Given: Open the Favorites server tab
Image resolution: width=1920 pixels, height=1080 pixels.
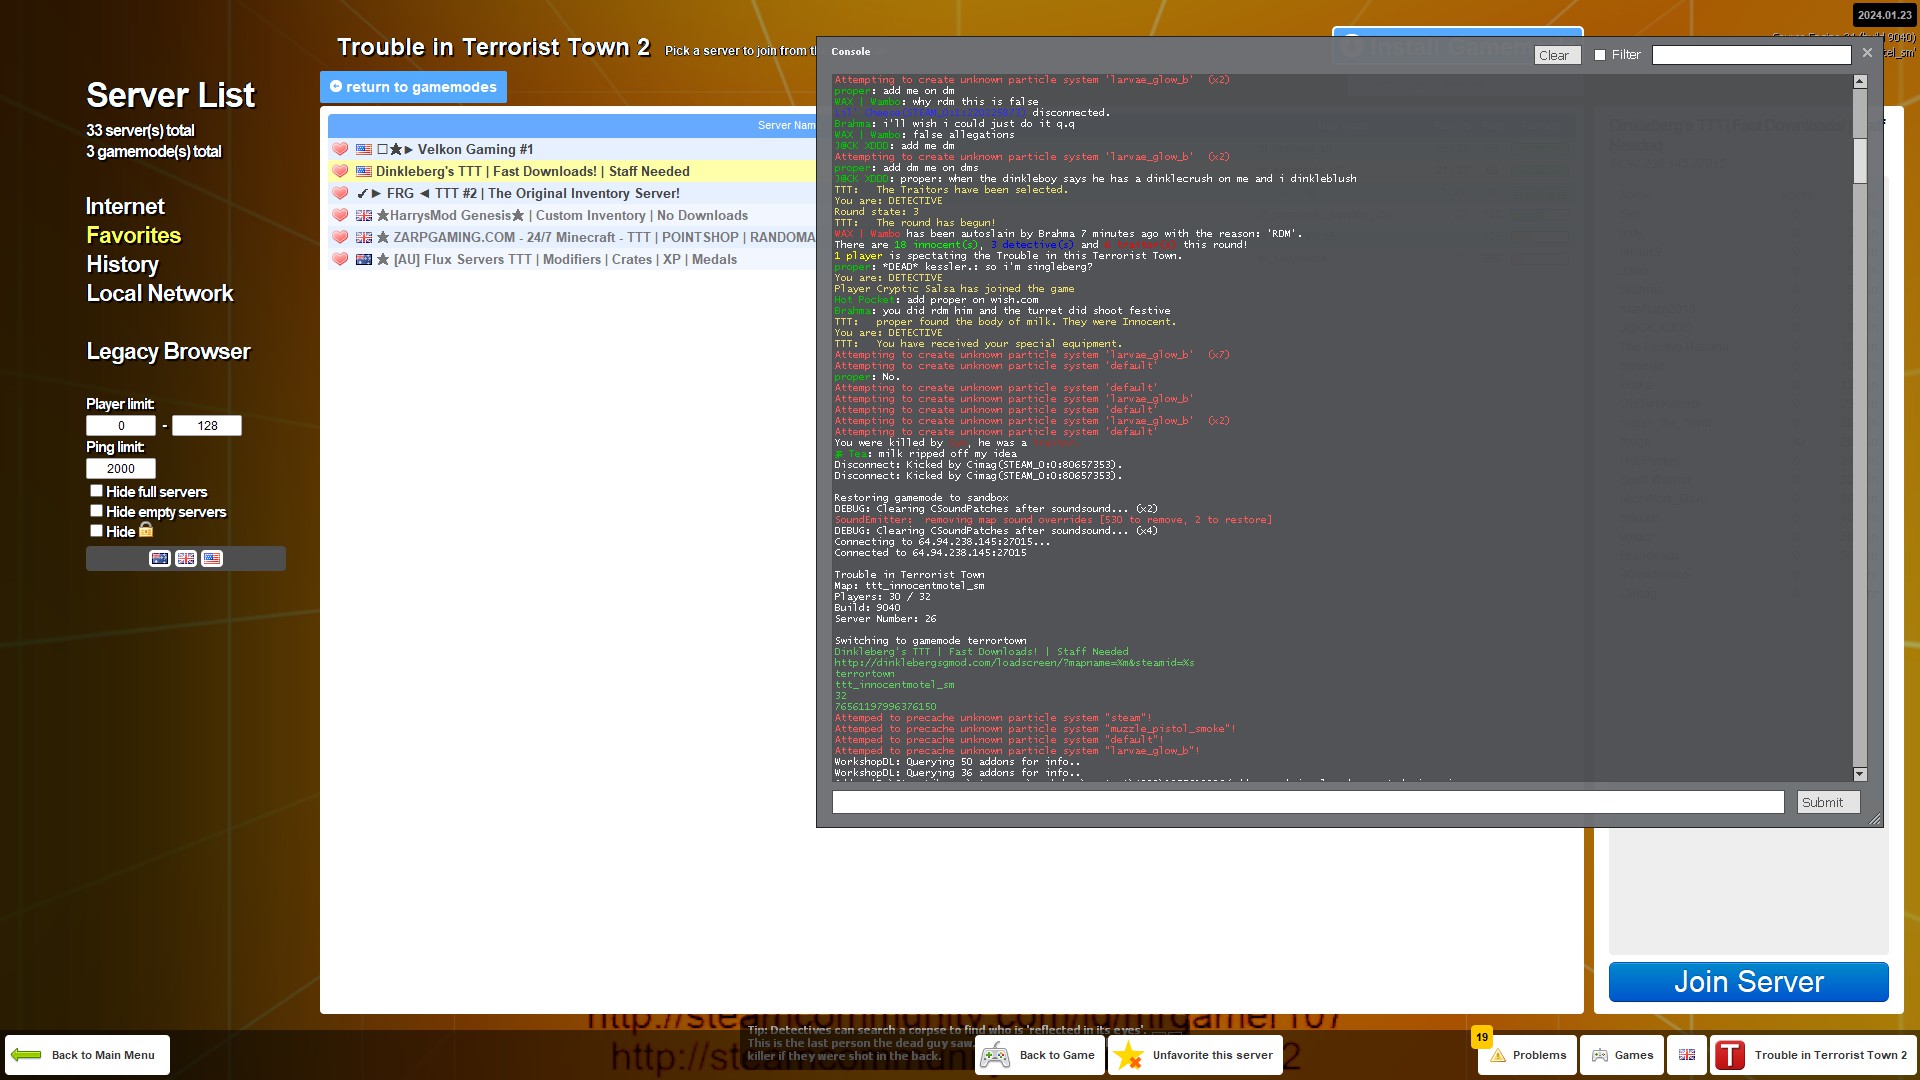Looking at the screenshot, I should [x=133, y=235].
